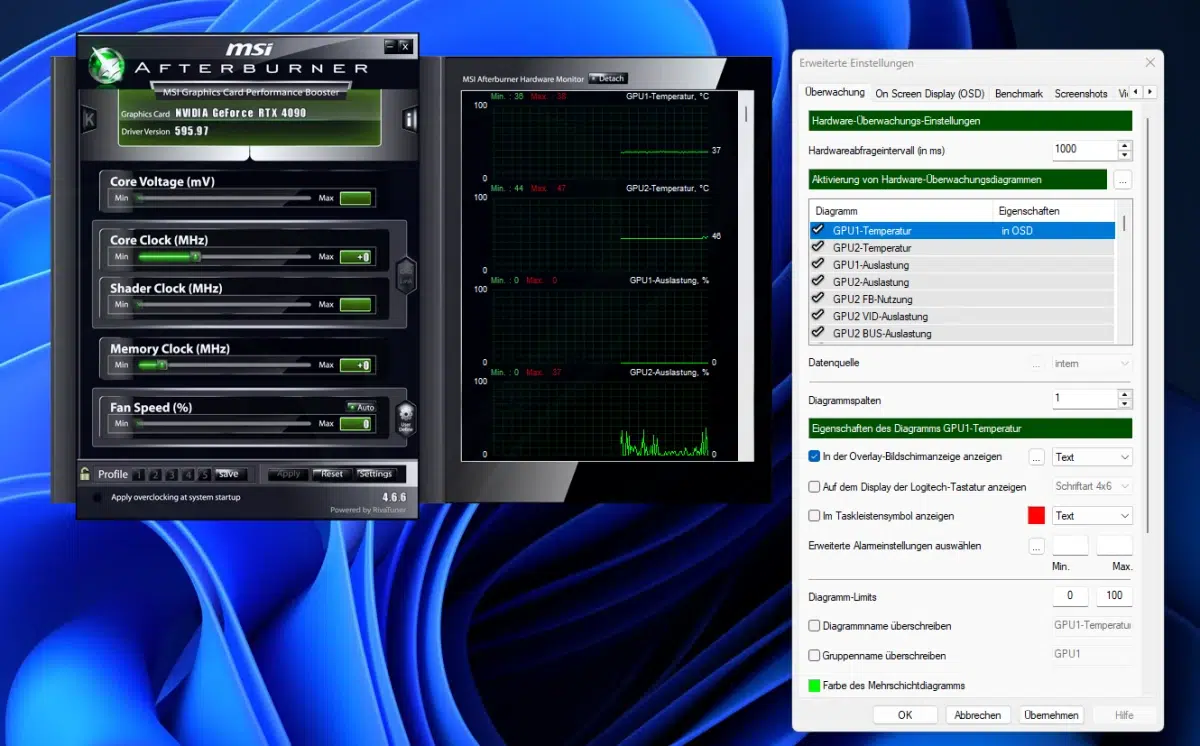
Task: Click the Übernehmen button
Action: [1051, 715]
